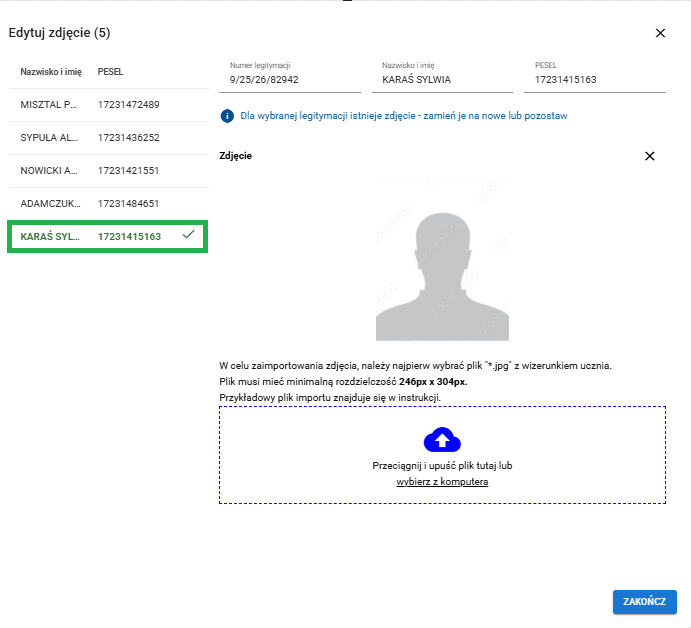
Task: Select SYPUŁA AL... student row
Action: [48, 137]
